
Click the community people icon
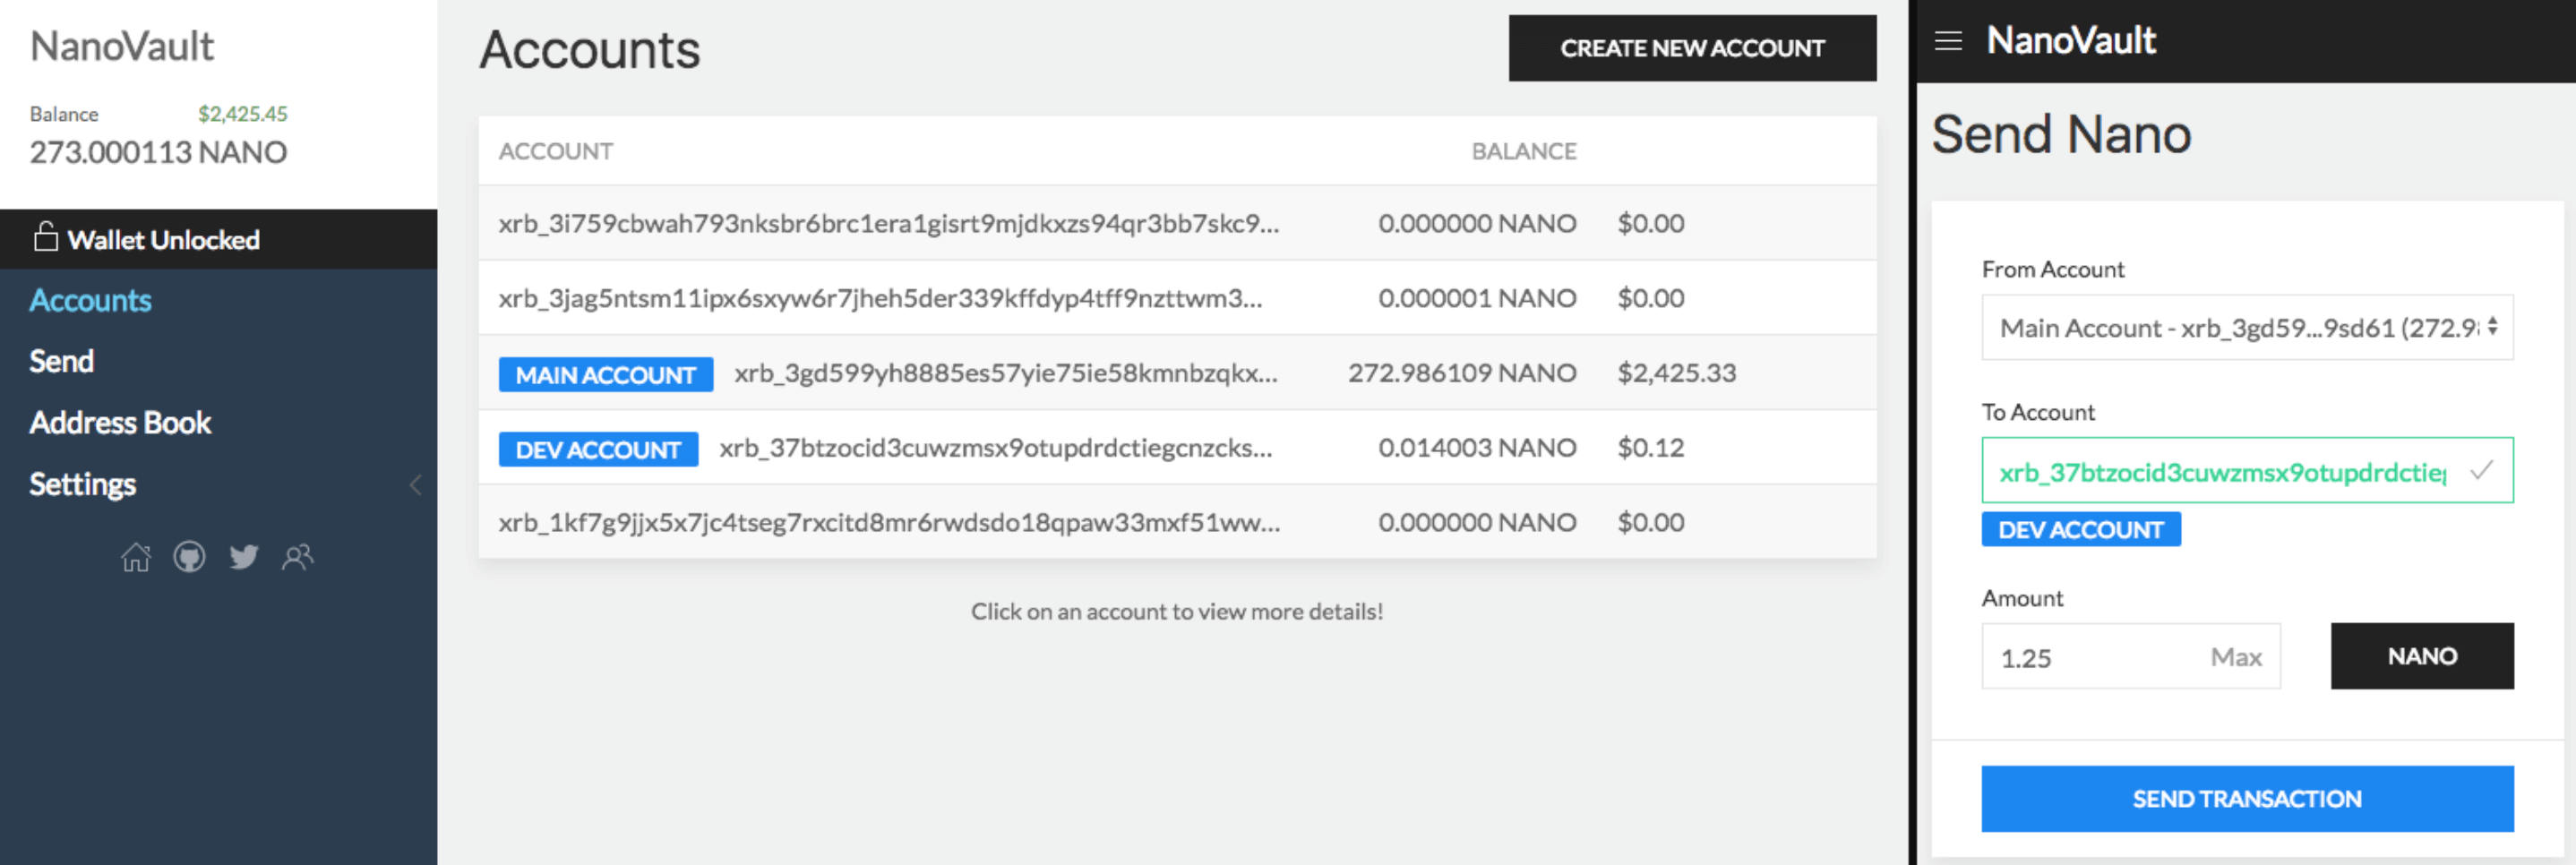(297, 557)
